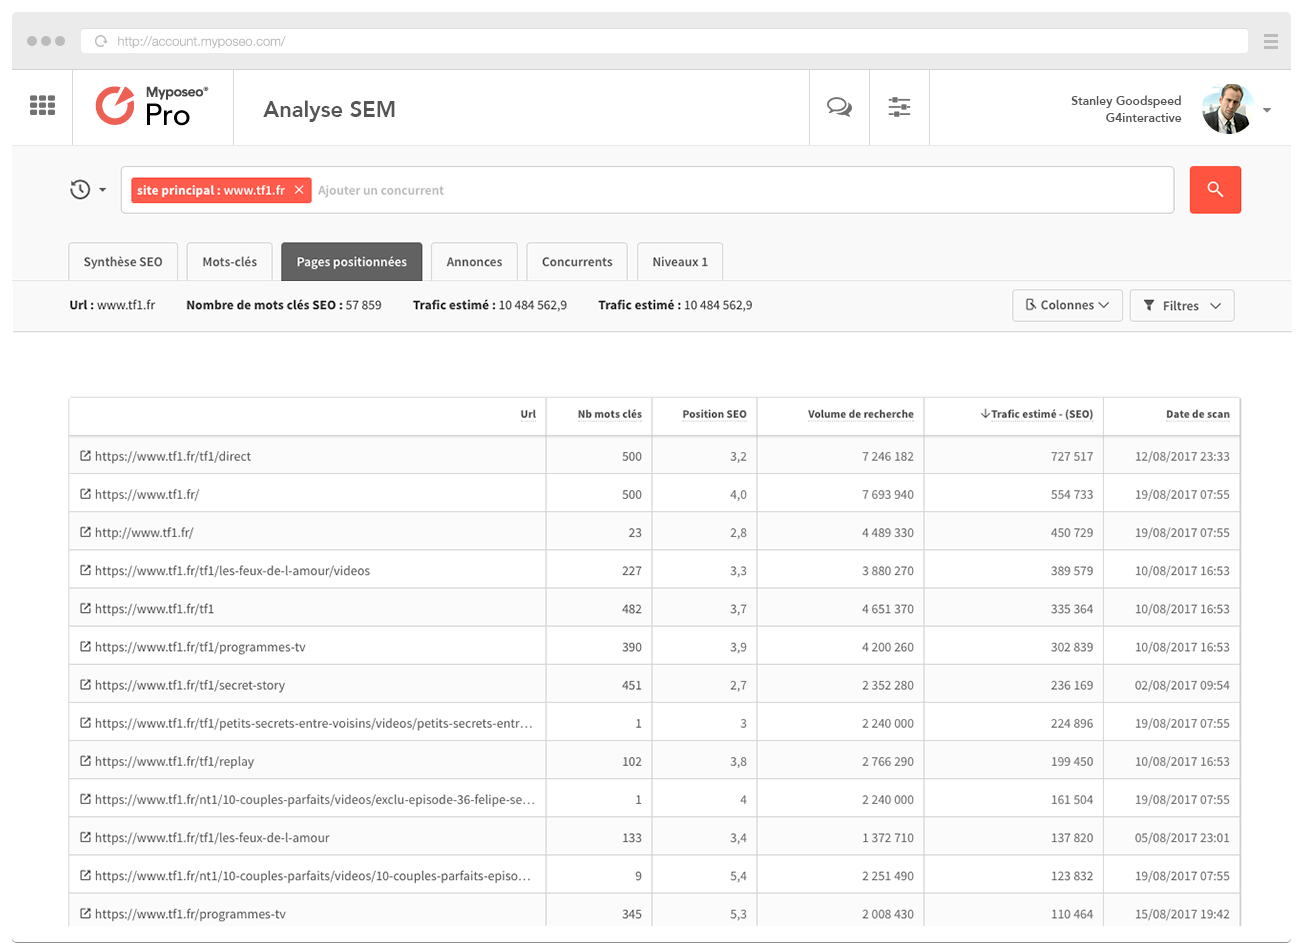Image resolution: width=1302 pixels, height=952 pixels.
Task: Open the les-feux-de-l-amour/videos URL
Action: coord(232,571)
